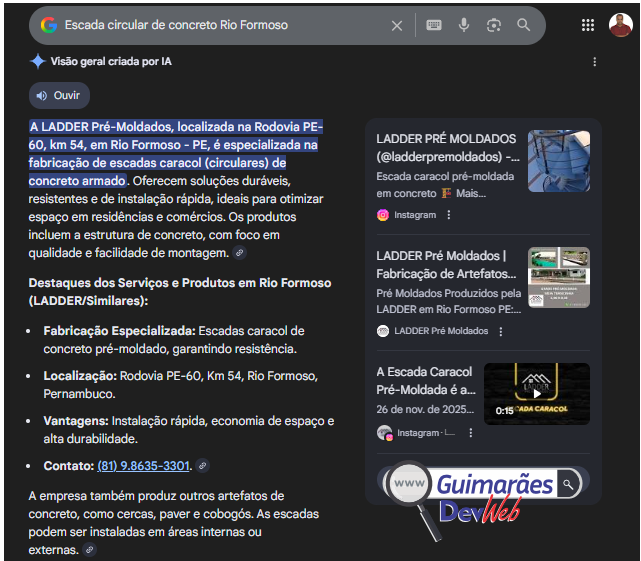Open more options for video result card
Screen dimensions: 641x561
tap(471, 433)
